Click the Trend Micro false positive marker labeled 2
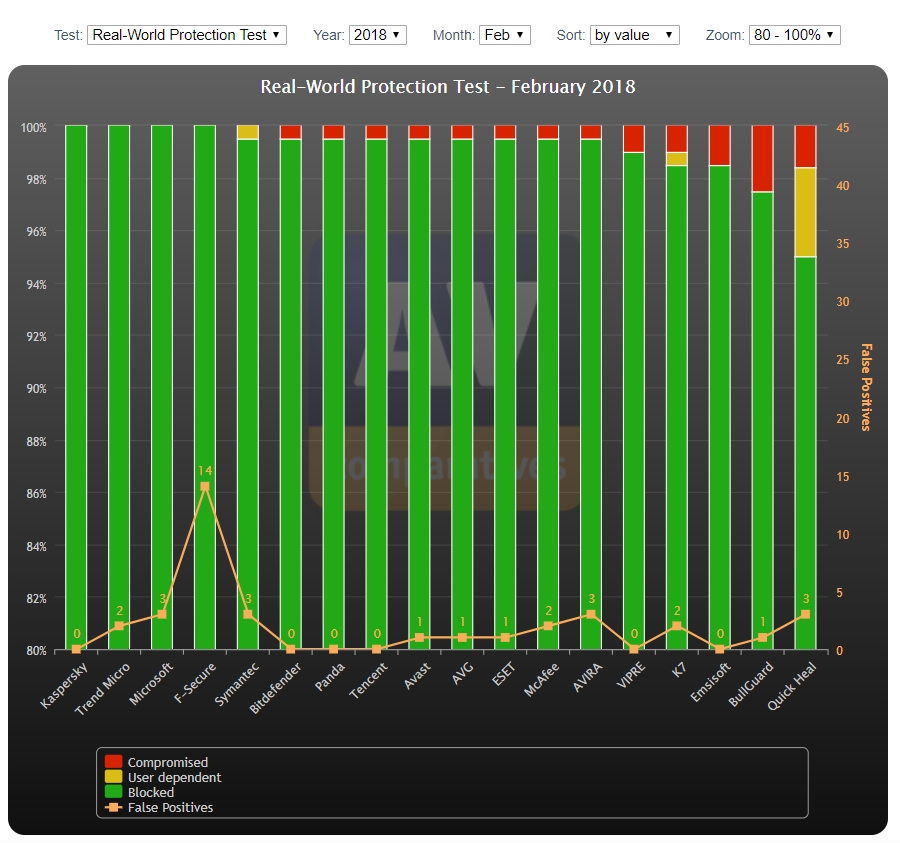This screenshot has width=900, height=843. pos(119,626)
